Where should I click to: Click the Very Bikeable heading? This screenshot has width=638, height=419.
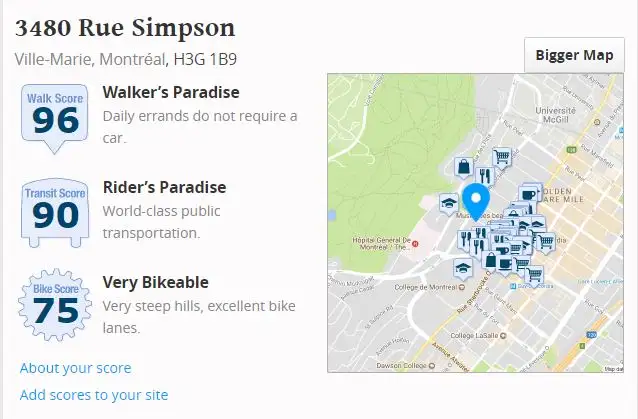click(x=155, y=283)
